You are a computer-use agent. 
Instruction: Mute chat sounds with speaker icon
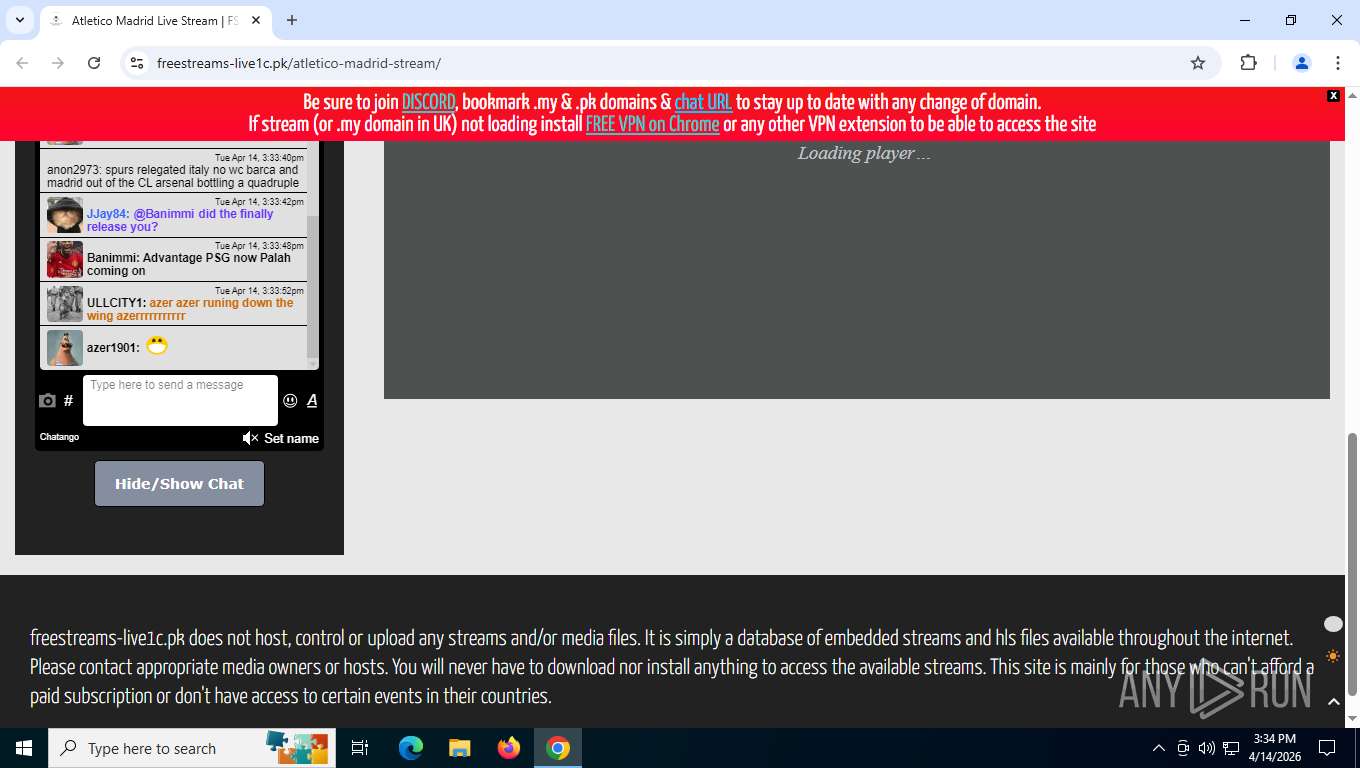pyautogui.click(x=250, y=438)
